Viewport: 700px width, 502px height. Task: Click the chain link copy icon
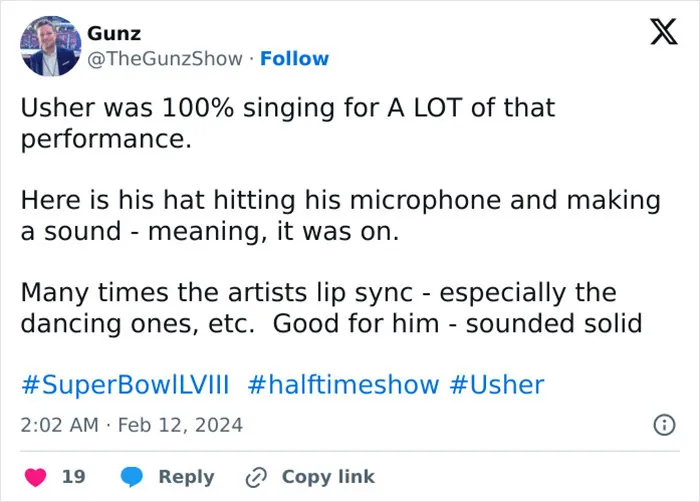tap(256, 477)
